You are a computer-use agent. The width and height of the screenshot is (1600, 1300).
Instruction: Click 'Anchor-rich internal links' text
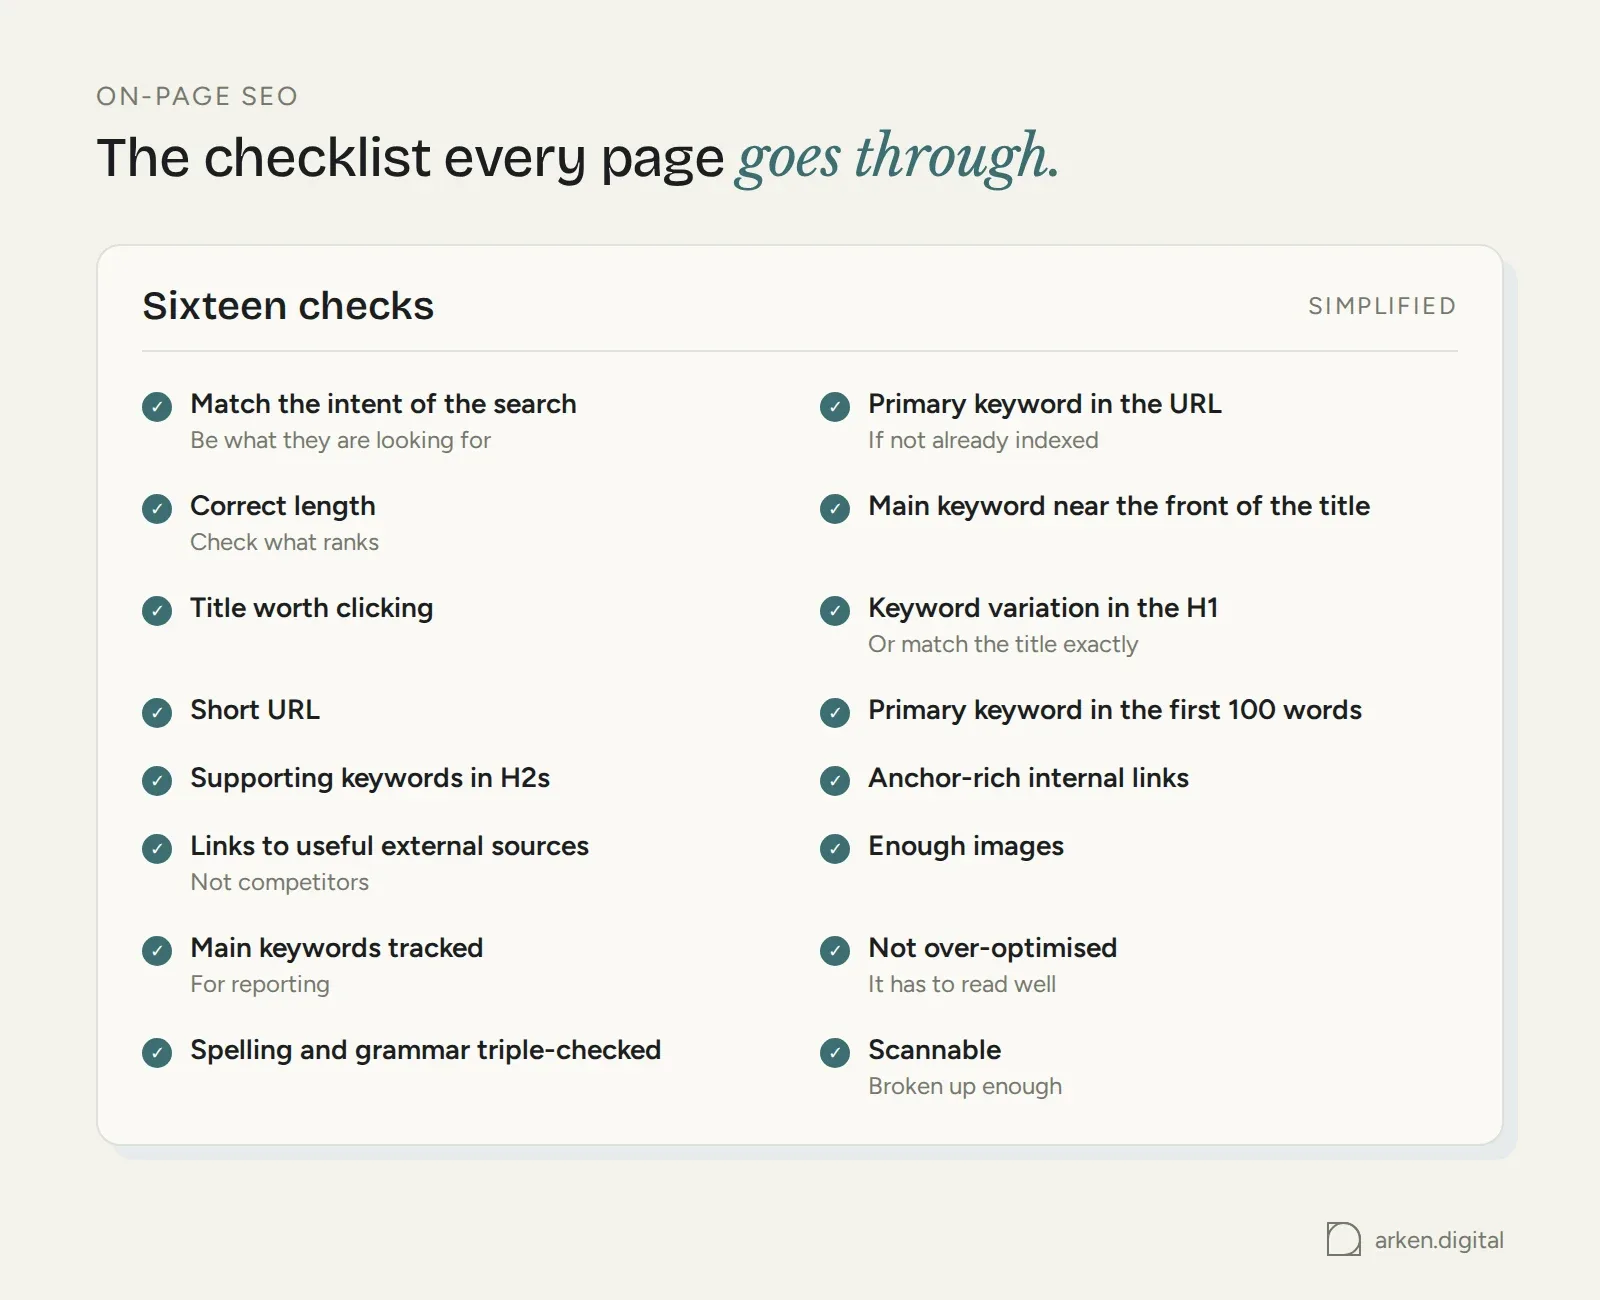pyautogui.click(x=1029, y=778)
